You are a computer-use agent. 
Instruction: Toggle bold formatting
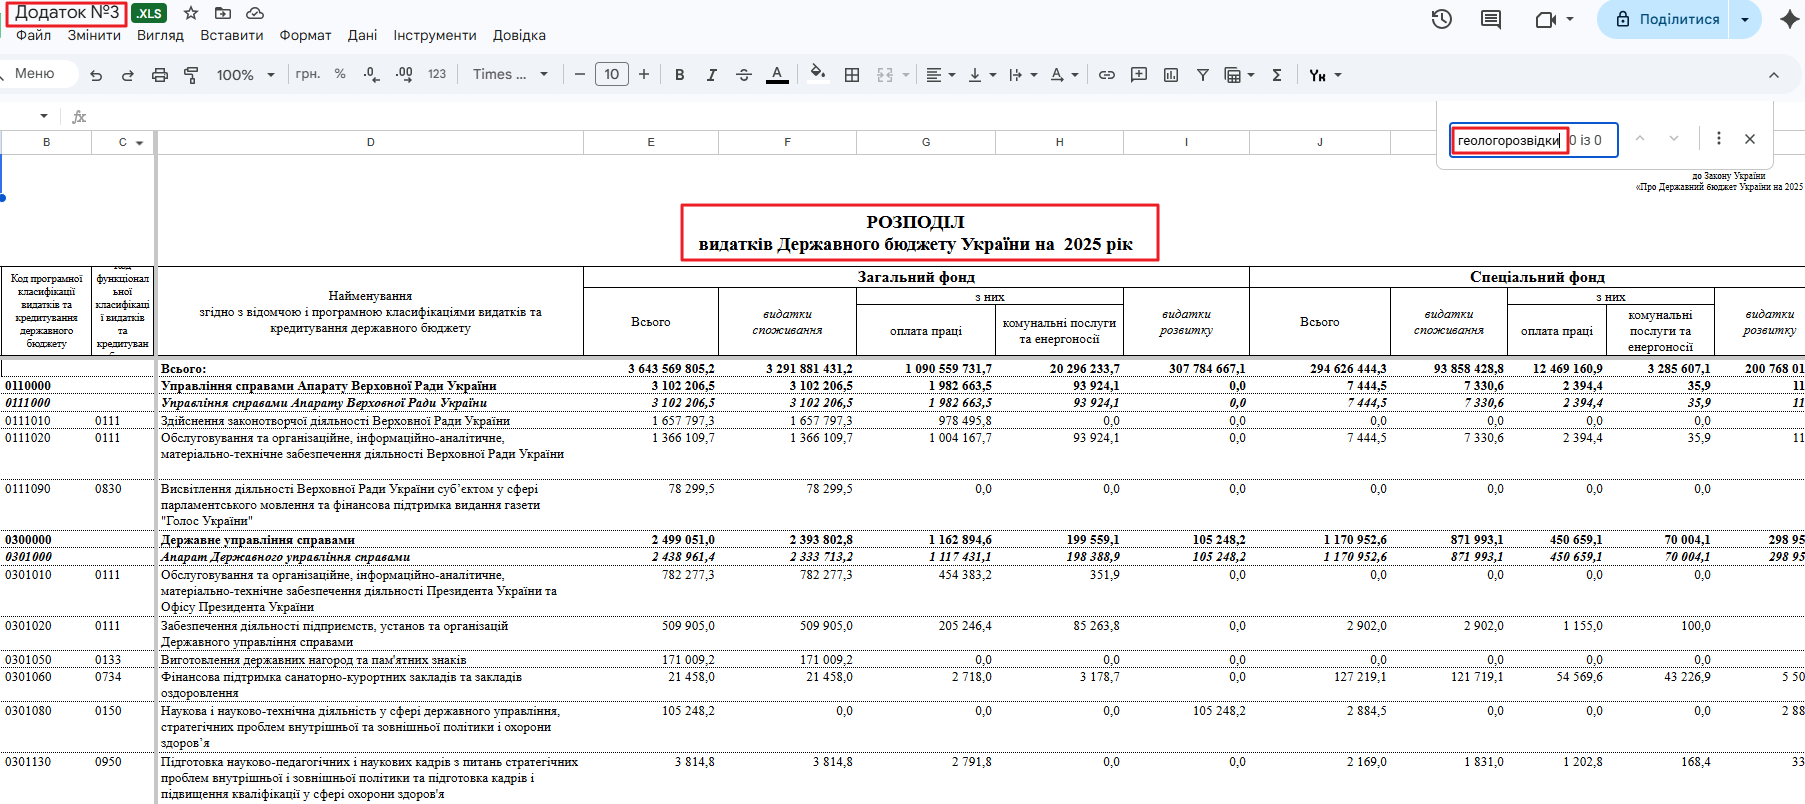[x=680, y=75]
